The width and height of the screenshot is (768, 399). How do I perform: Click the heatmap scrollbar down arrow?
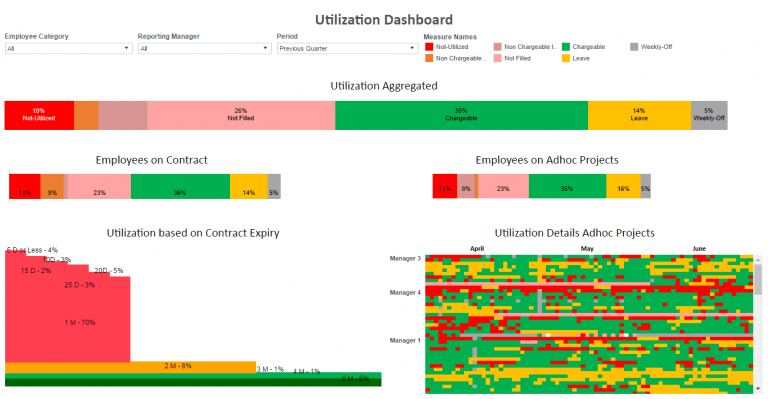758,389
